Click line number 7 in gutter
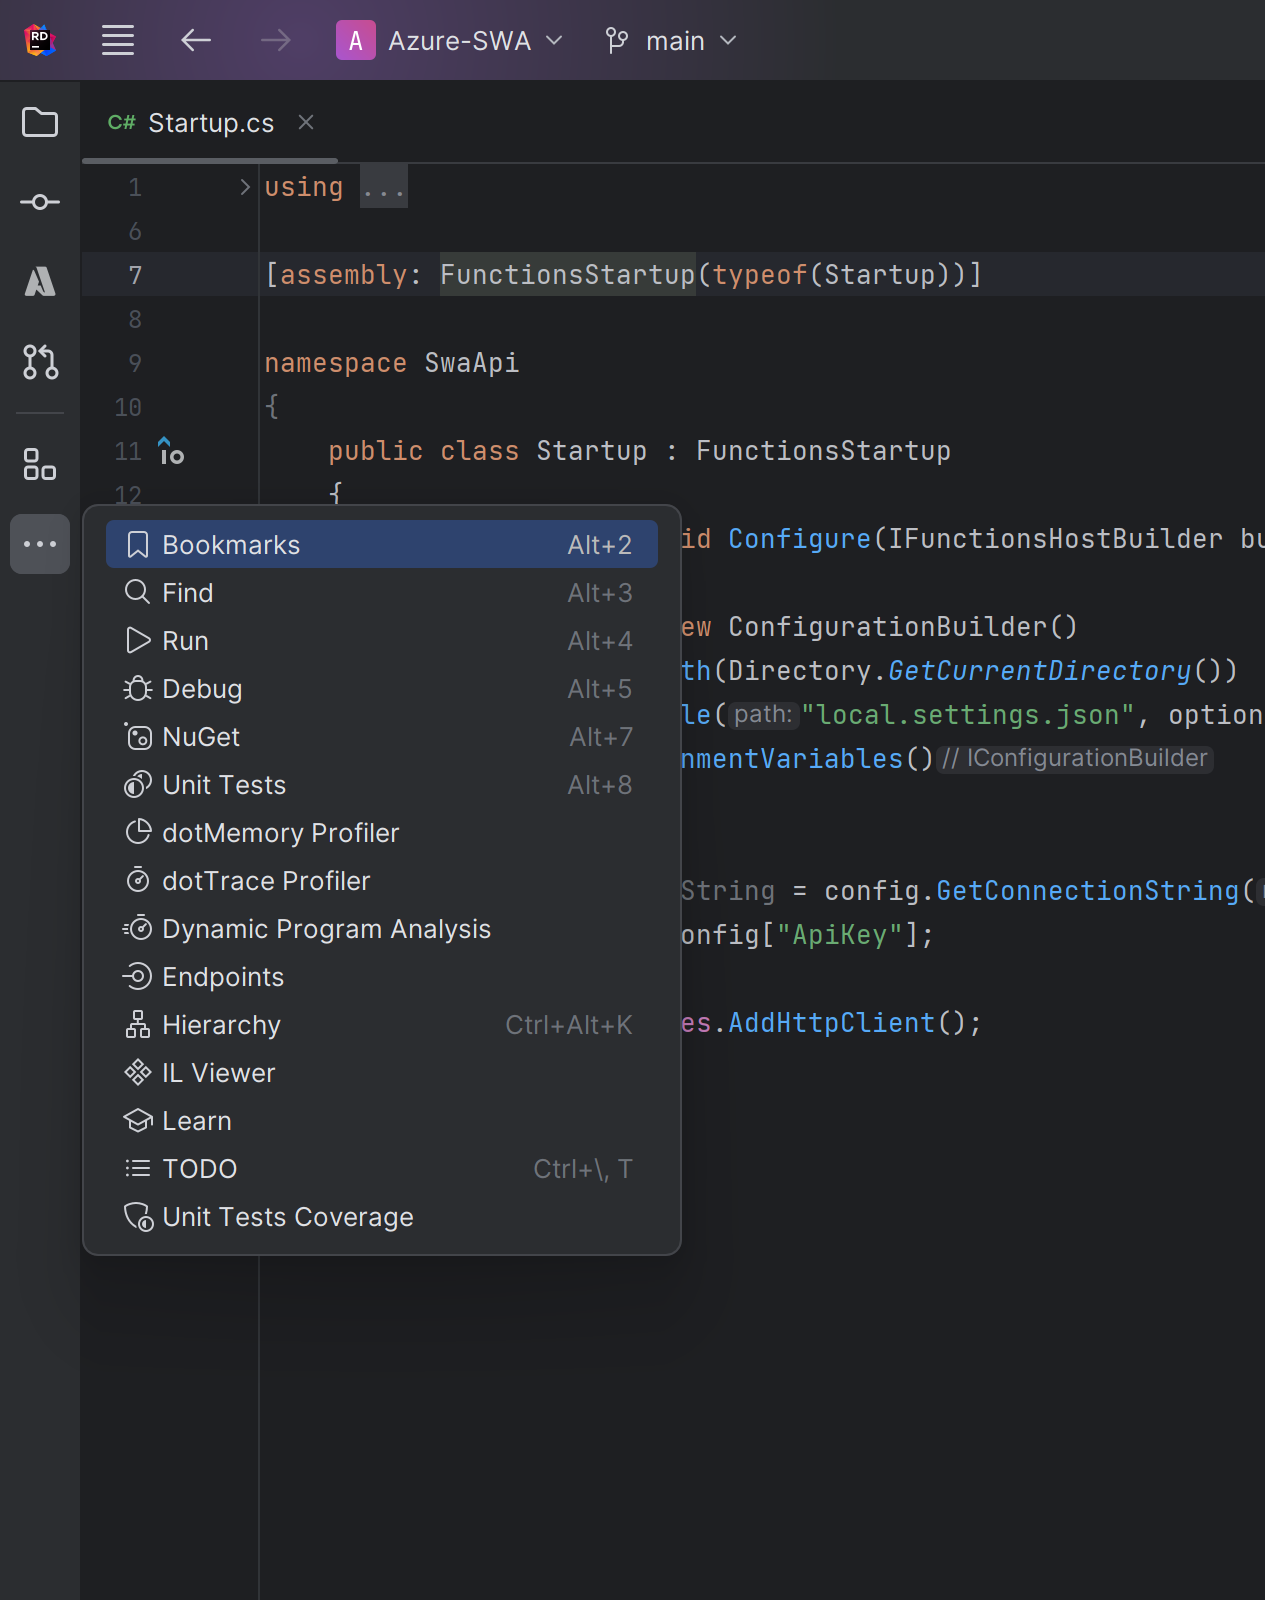 point(135,275)
